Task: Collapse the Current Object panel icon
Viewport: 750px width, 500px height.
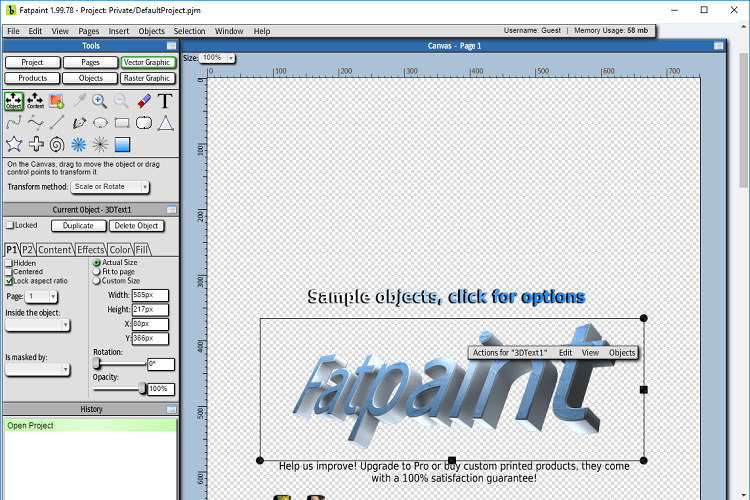Action: 171,210
